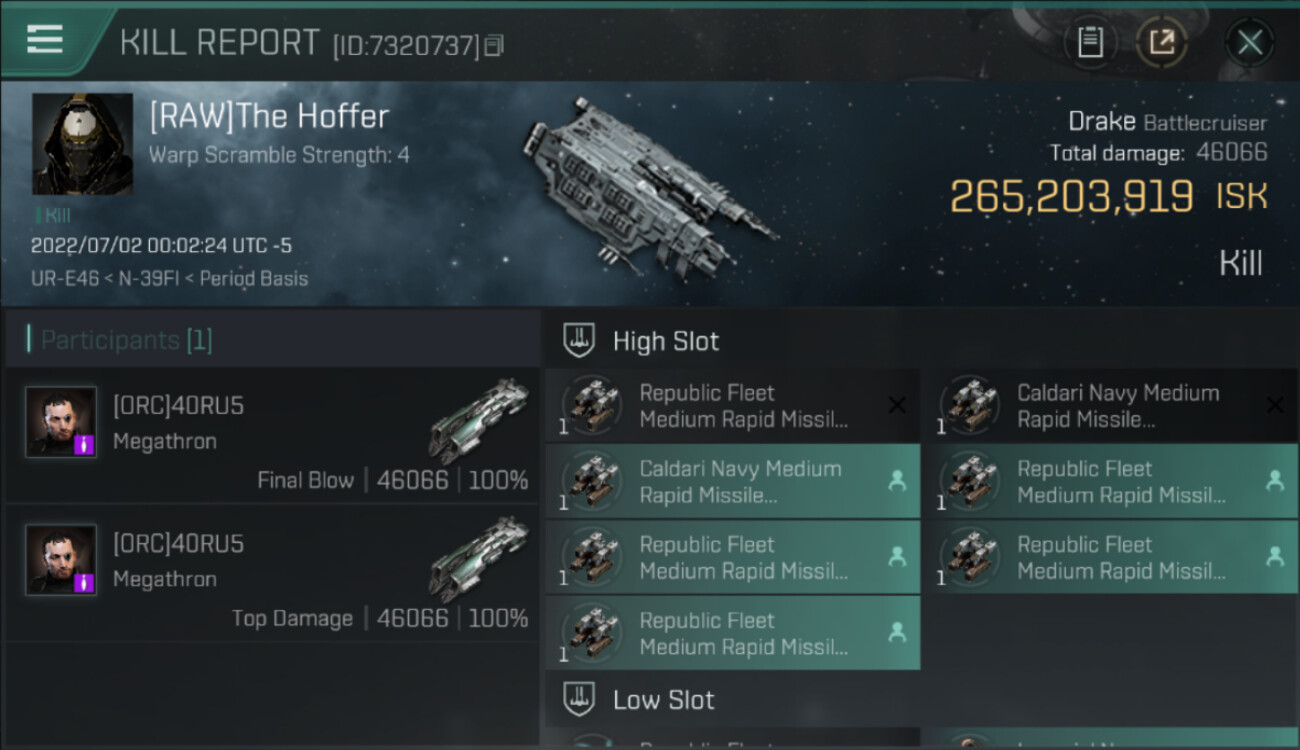
Task: Click the clipboard icon in header
Action: click(1090, 42)
